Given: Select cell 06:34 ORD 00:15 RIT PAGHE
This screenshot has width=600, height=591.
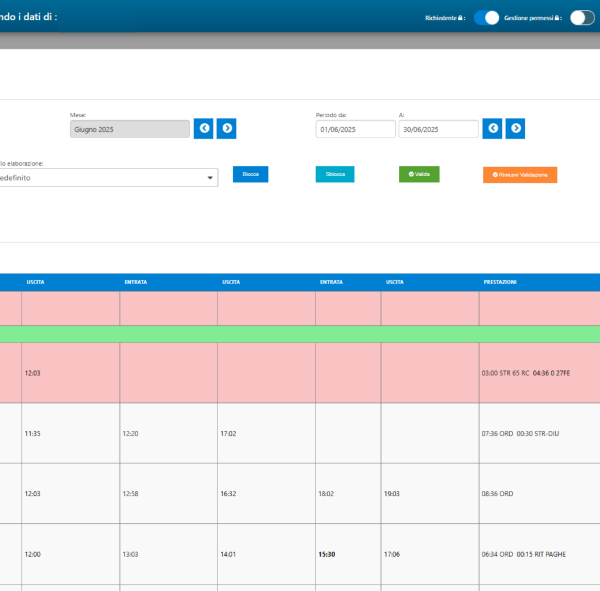Looking at the screenshot, I should coord(540,554).
